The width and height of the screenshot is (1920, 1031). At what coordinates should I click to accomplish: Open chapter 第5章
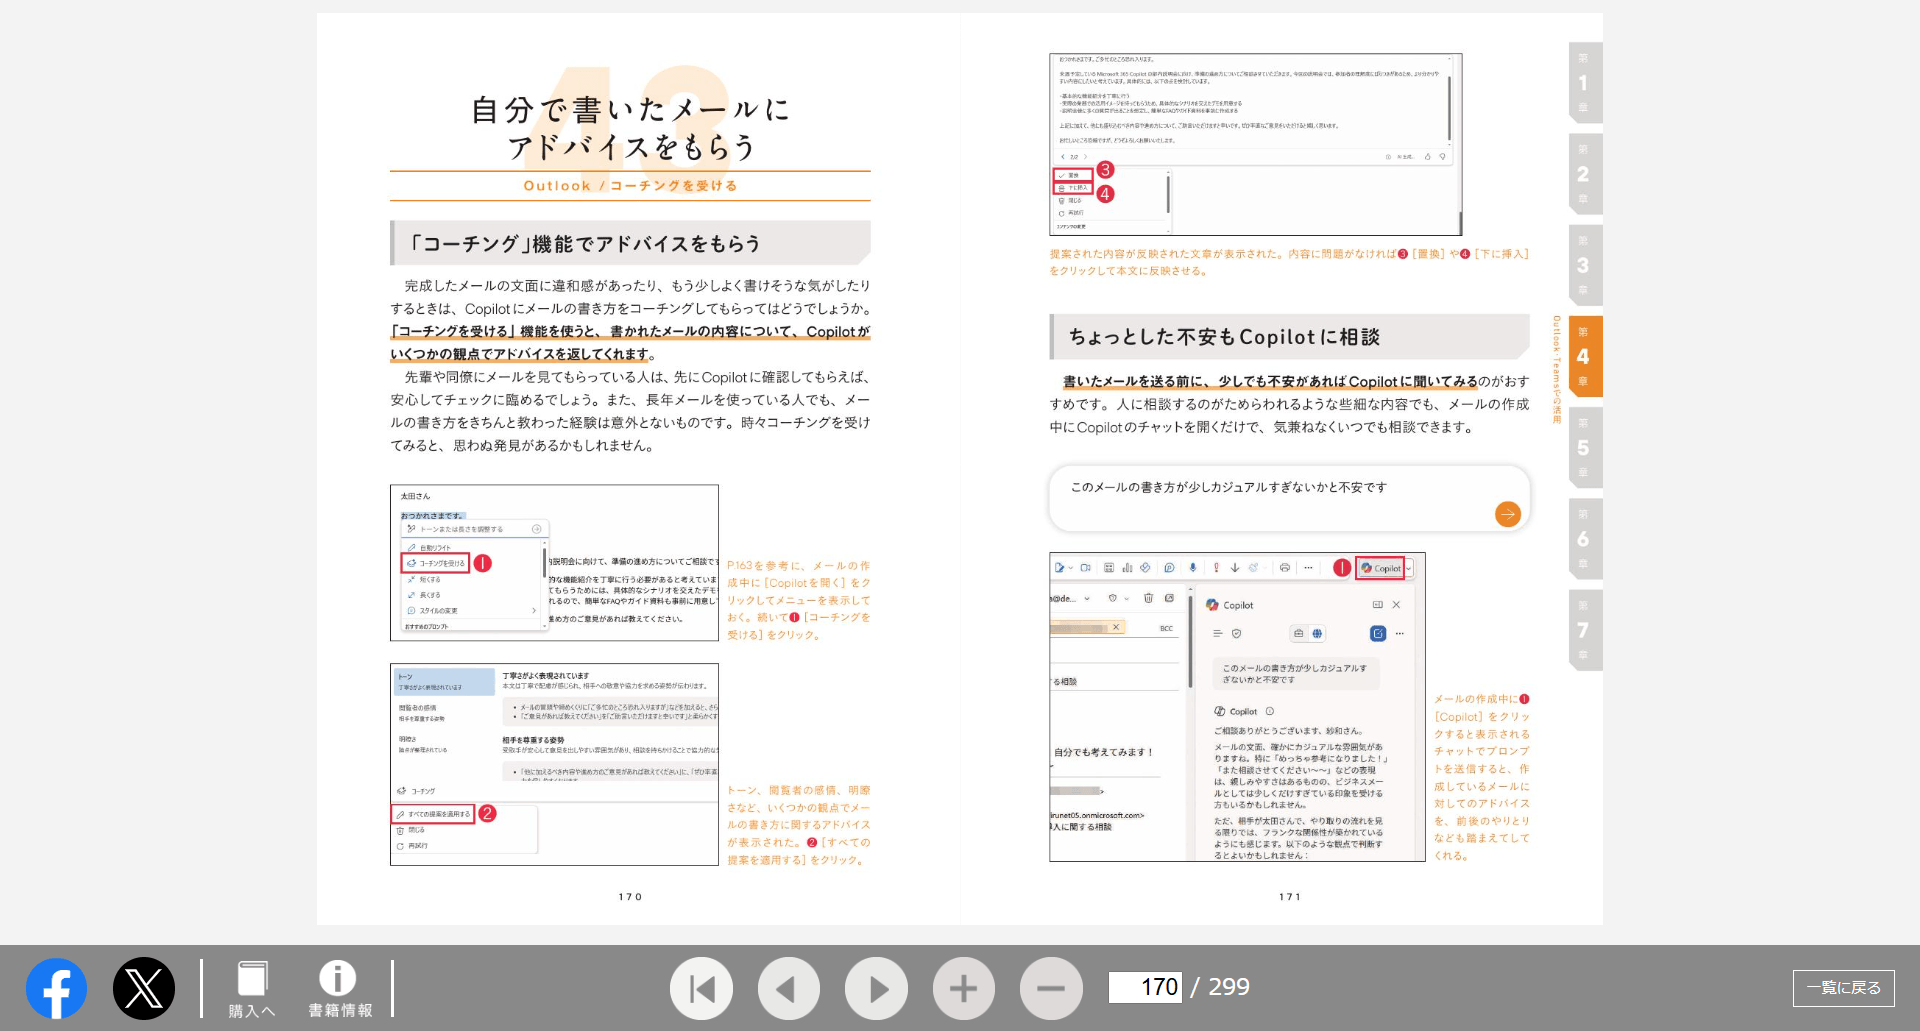point(1584,447)
